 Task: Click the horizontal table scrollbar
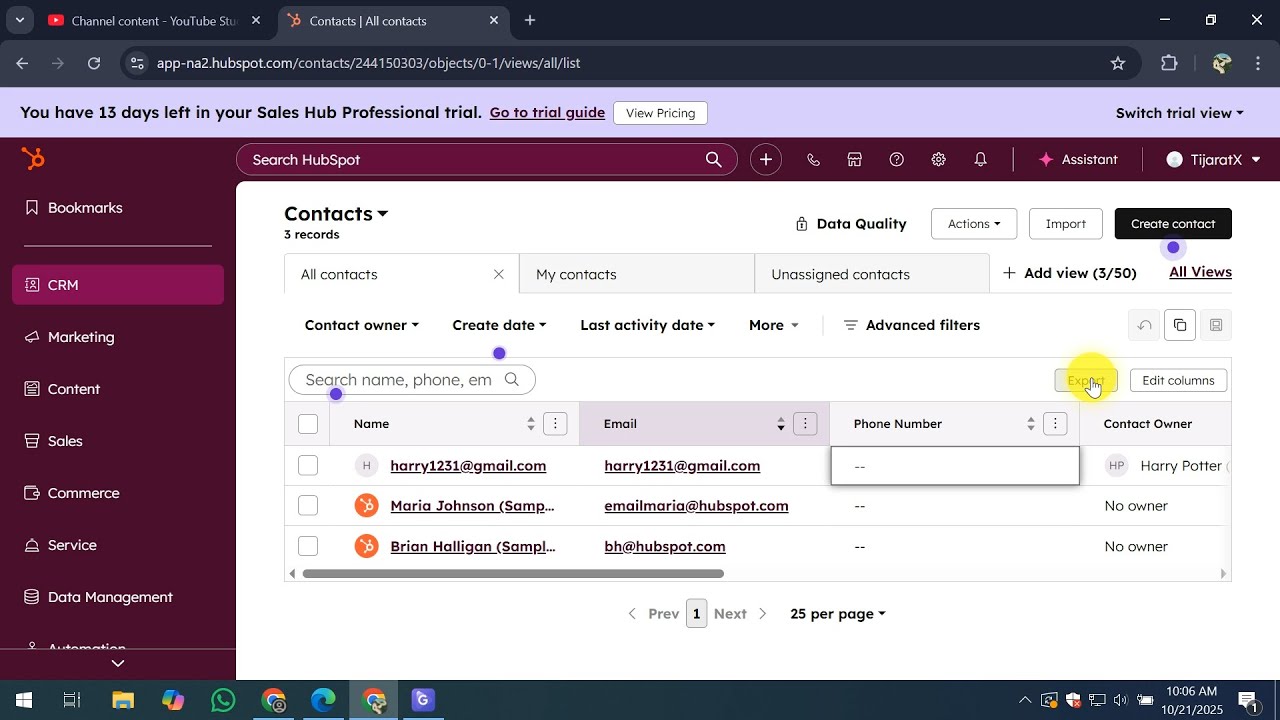click(x=513, y=574)
